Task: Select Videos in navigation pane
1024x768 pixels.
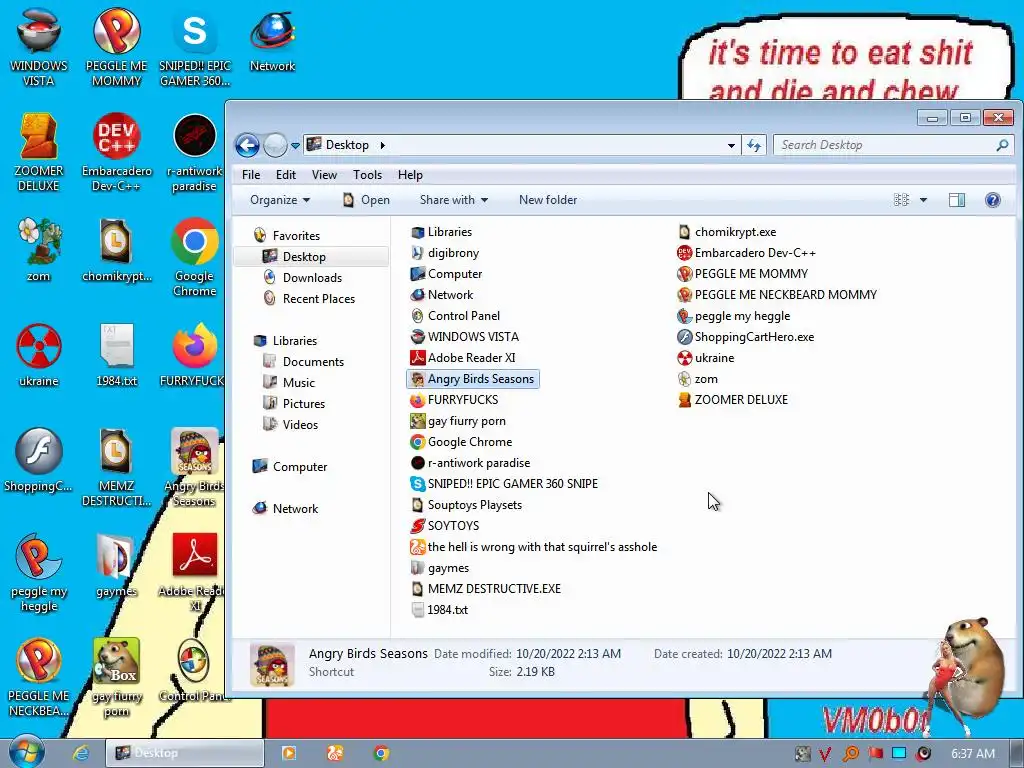Action: tap(291, 424)
